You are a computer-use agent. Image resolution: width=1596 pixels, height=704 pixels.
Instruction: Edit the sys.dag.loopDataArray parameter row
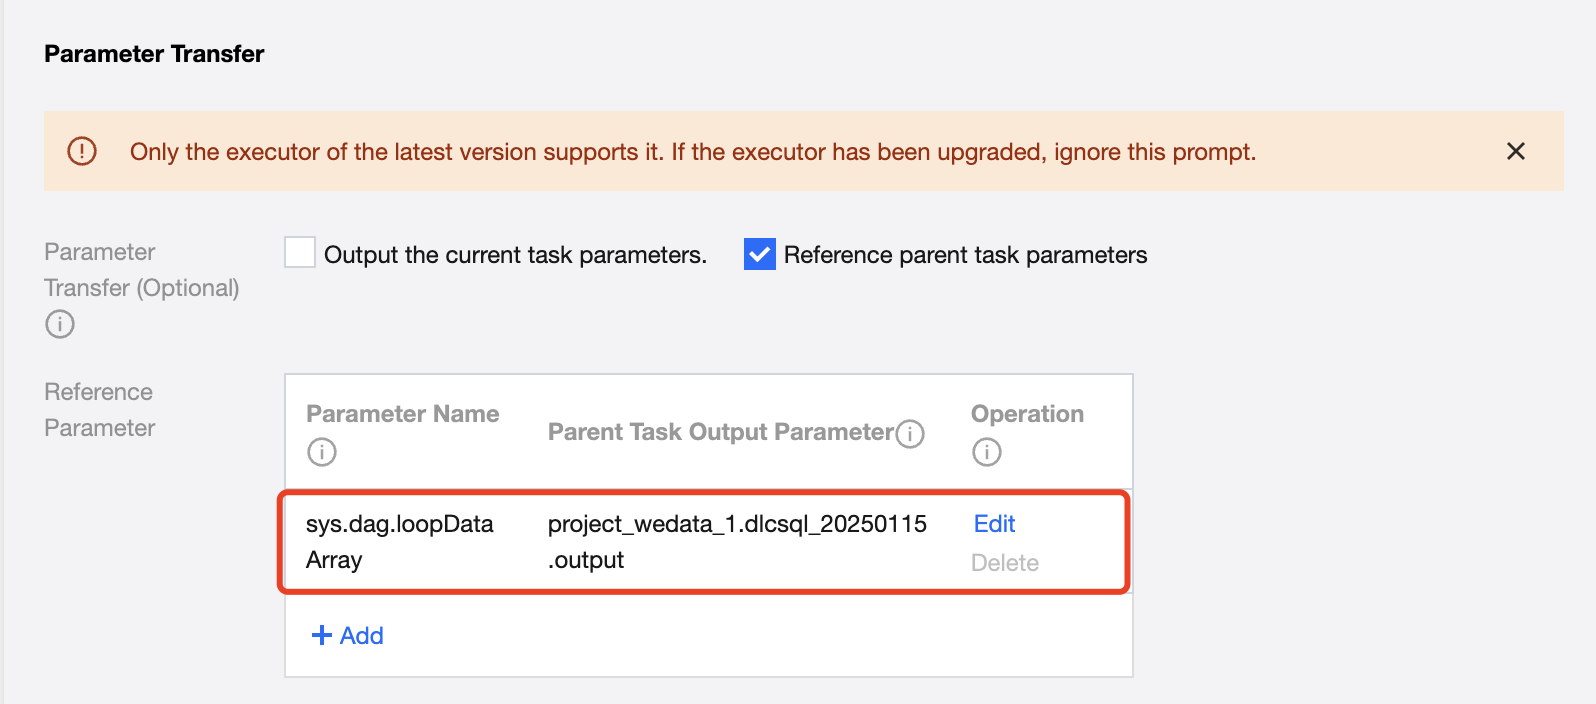[x=994, y=524]
